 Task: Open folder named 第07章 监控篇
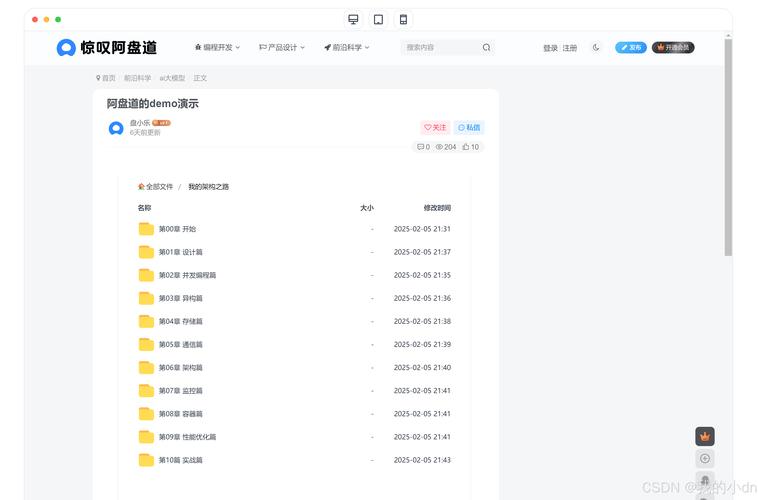point(181,391)
